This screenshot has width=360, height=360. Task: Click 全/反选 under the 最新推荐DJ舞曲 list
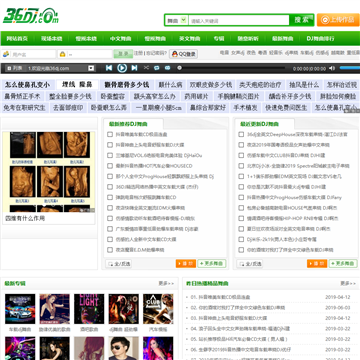click(118, 264)
